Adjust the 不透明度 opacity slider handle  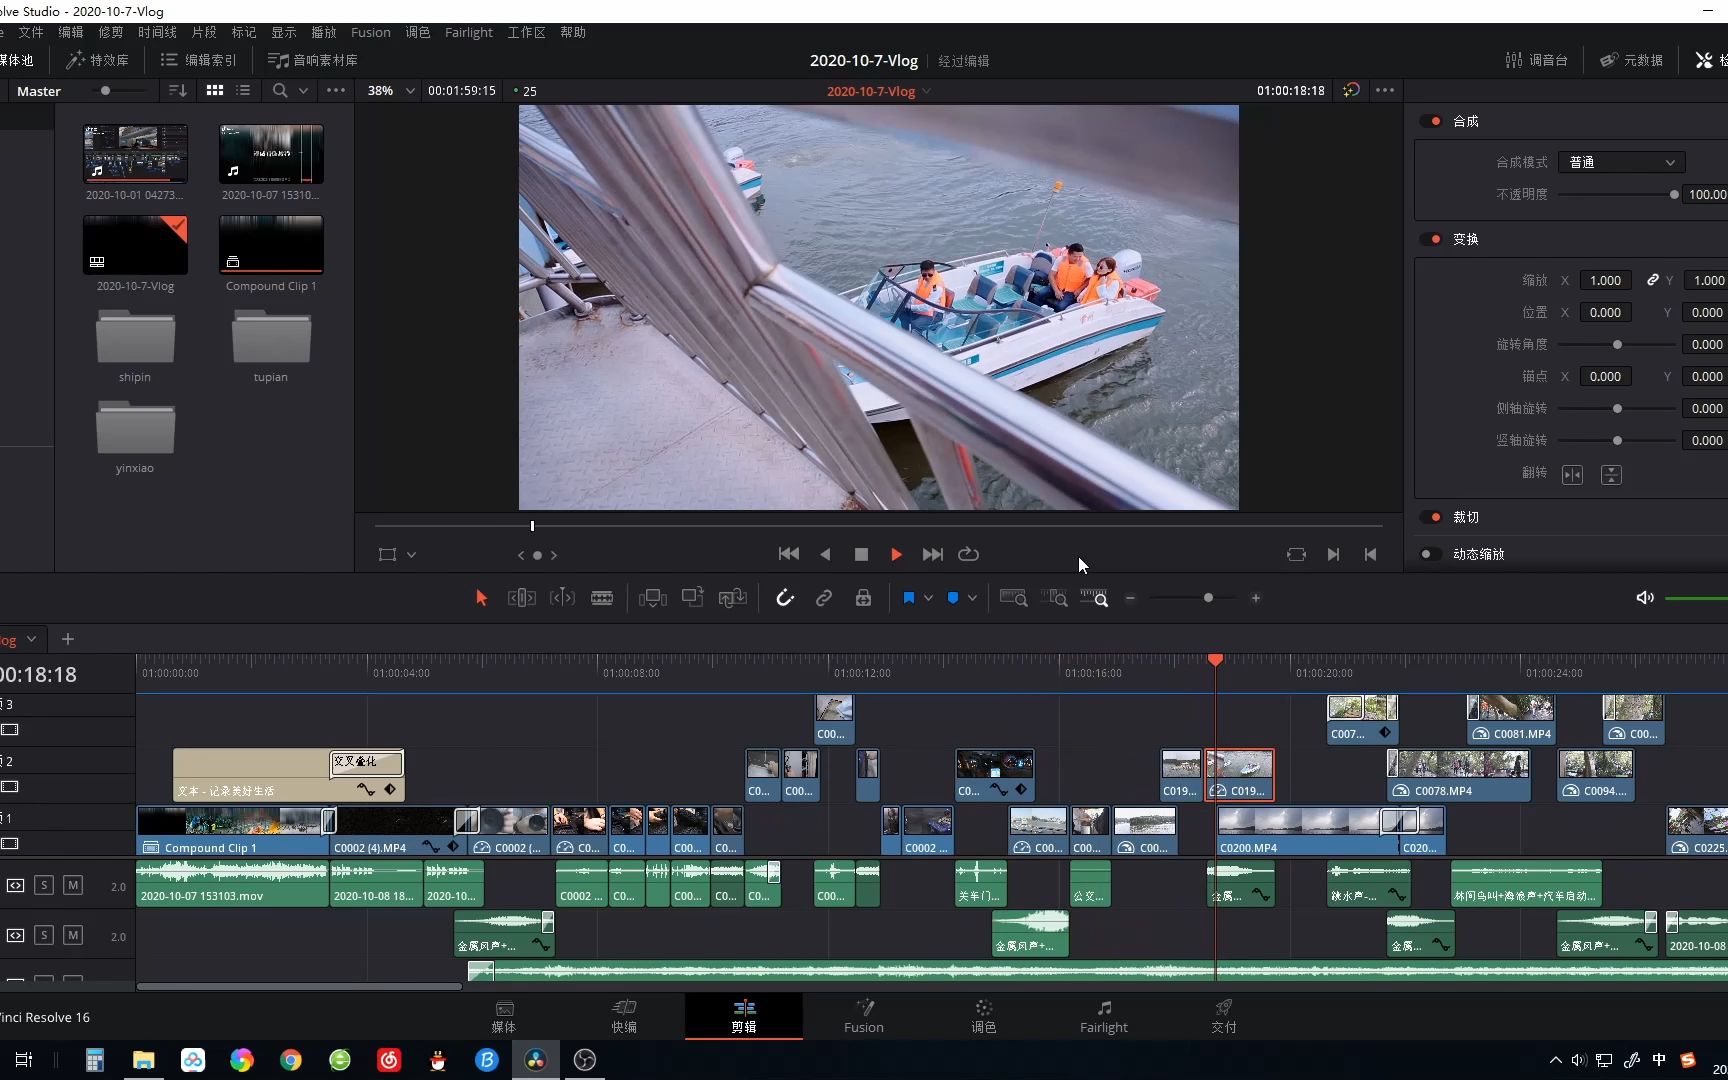pyautogui.click(x=1674, y=194)
